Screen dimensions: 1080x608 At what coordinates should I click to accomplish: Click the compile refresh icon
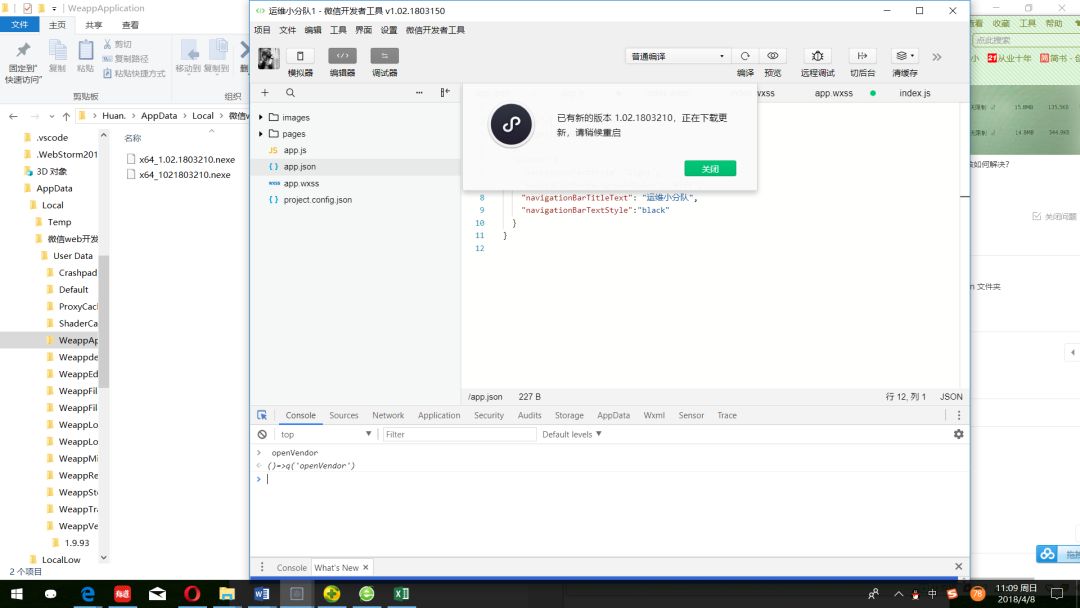pyautogui.click(x=745, y=56)
